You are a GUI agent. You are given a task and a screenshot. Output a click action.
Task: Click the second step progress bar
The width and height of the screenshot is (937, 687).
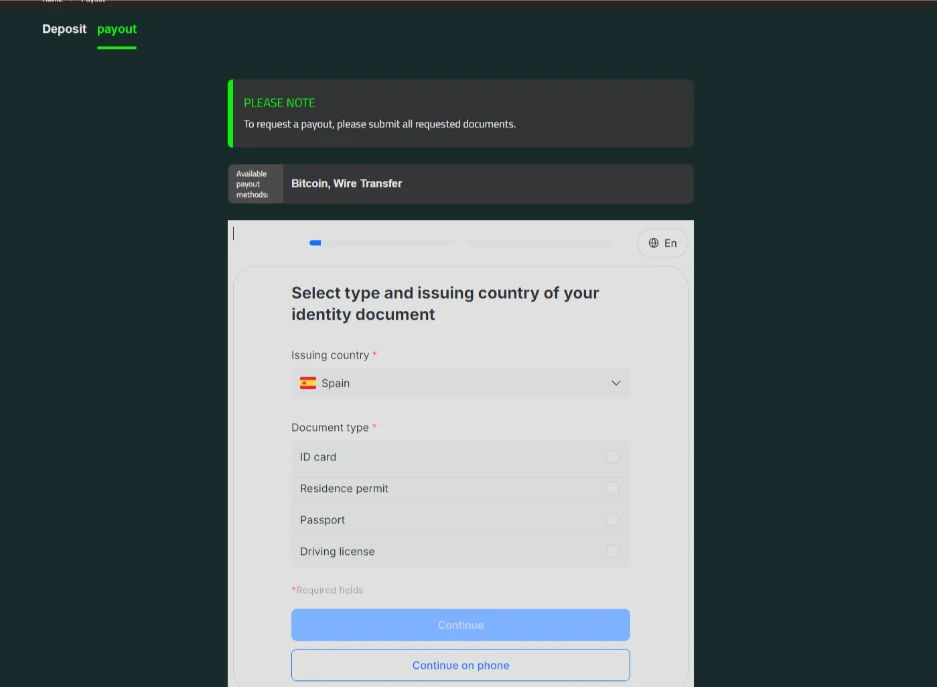coord(538,242)
